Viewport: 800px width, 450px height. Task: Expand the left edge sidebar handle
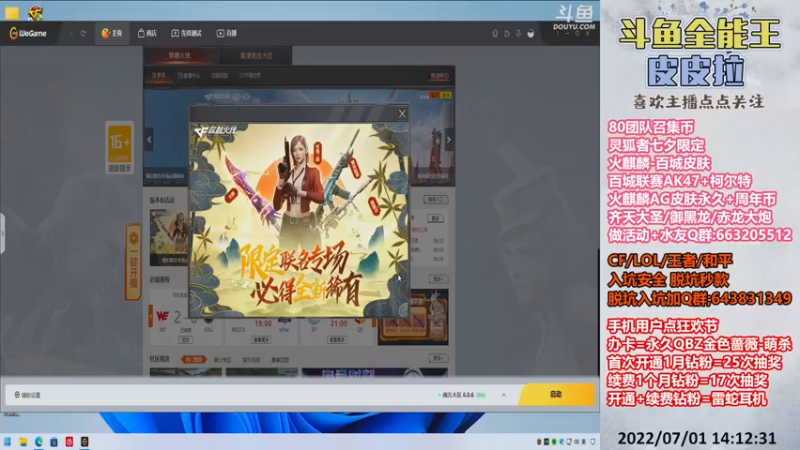click(x=2, y=234)
